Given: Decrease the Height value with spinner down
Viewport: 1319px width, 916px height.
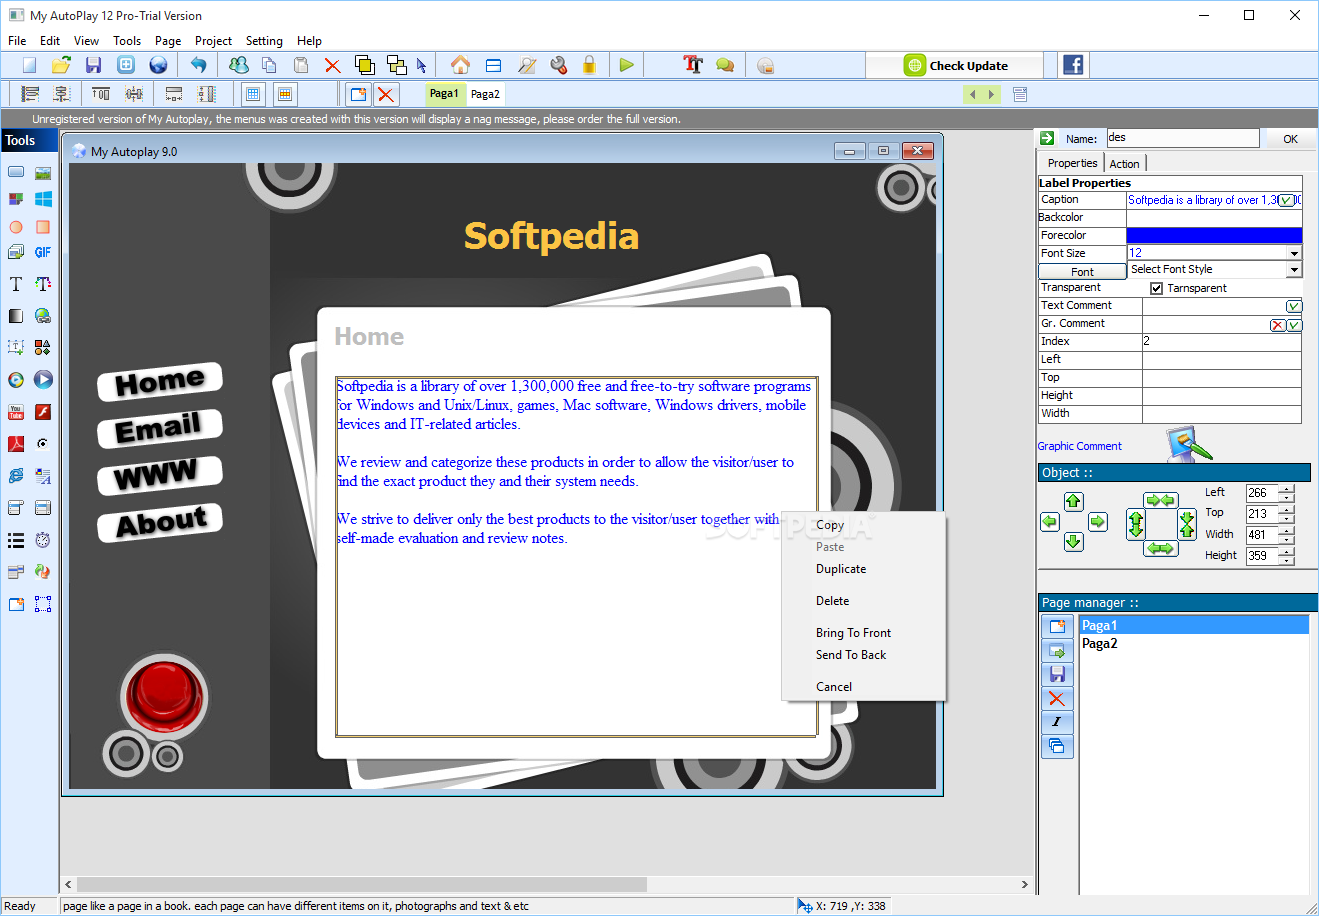Looking at the screenshot, I should 1287,560.
